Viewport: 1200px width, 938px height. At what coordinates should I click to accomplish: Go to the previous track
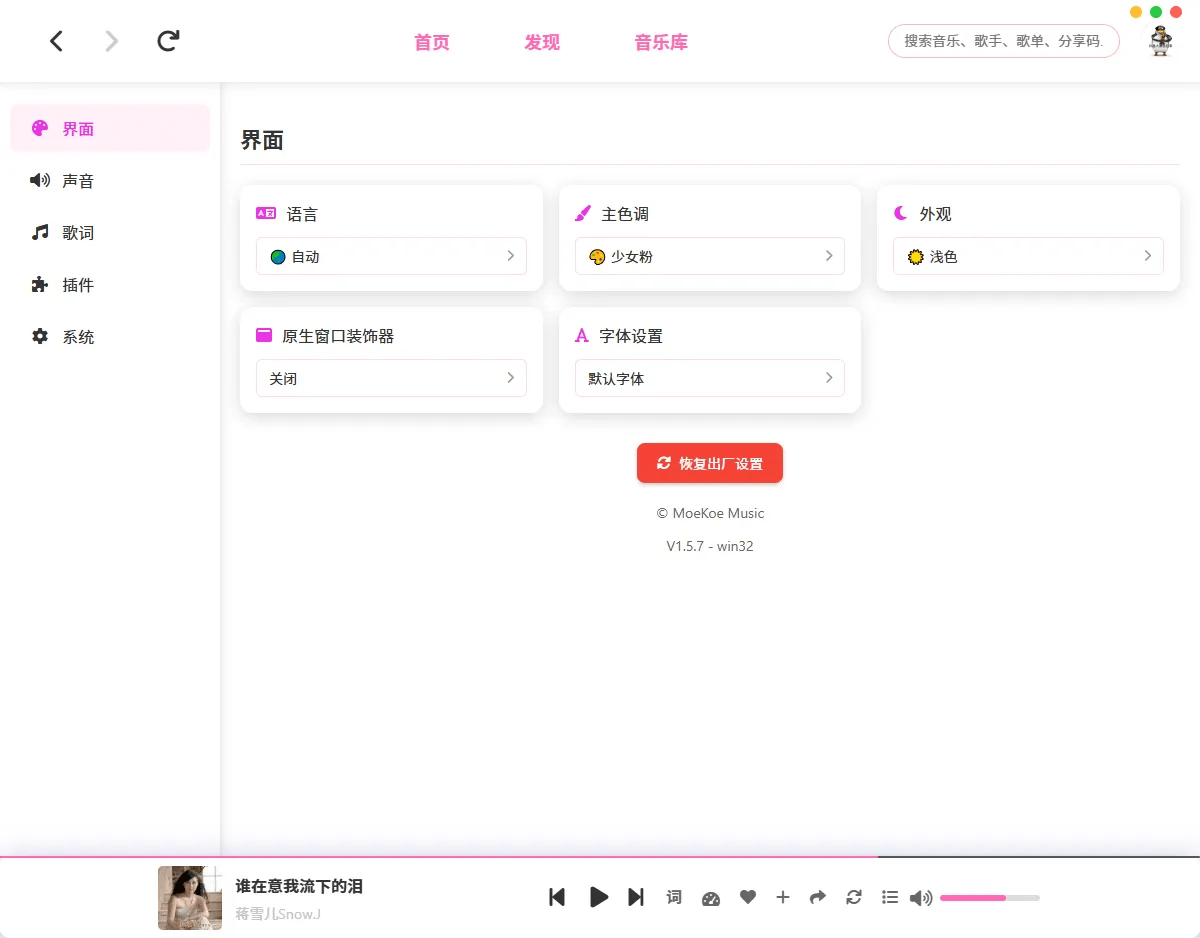tap(557, 897)
